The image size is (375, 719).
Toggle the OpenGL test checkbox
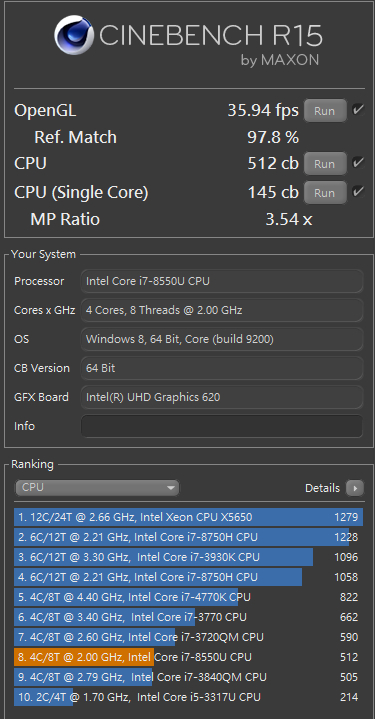click(358, 110)
